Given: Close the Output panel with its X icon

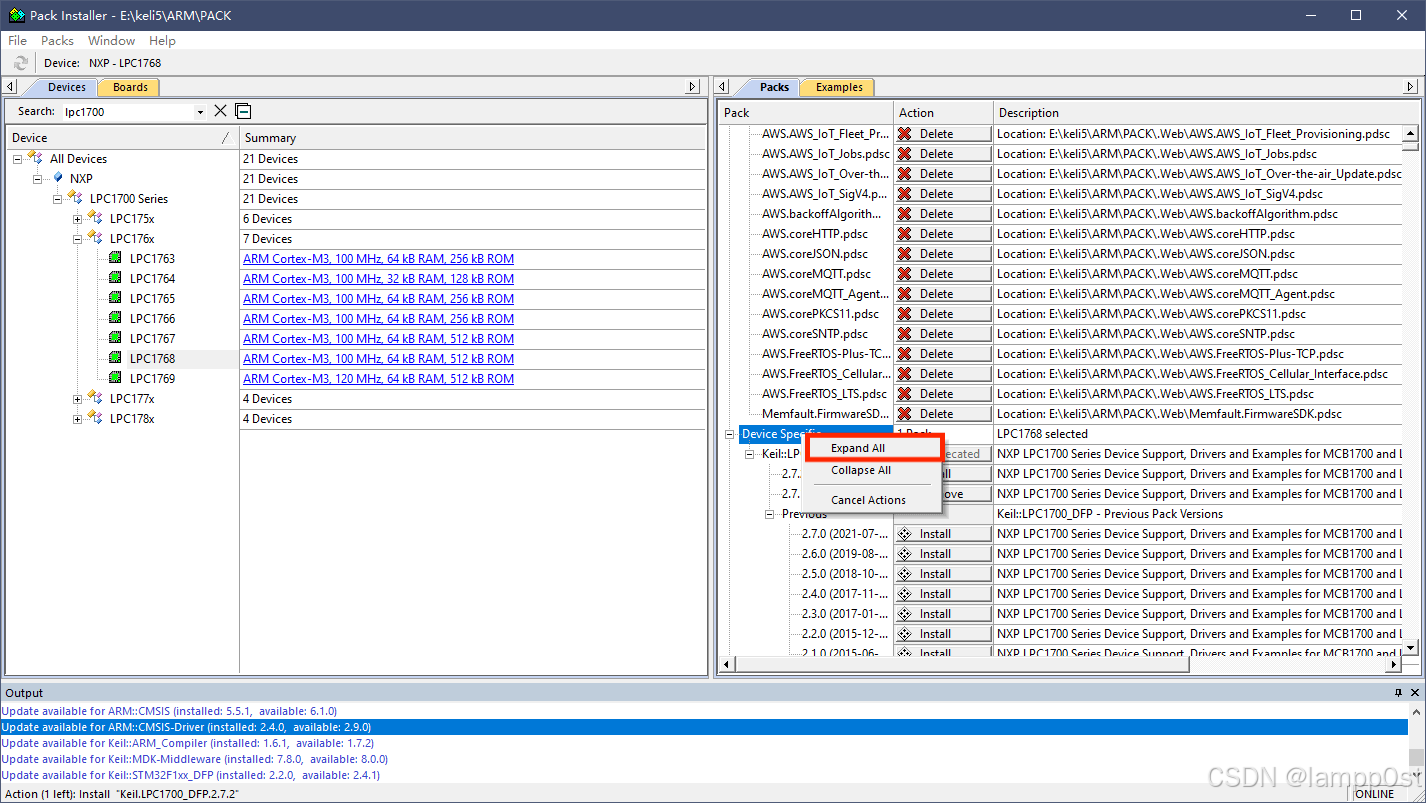Looking at the screenshot, I should pos(1414,693).
